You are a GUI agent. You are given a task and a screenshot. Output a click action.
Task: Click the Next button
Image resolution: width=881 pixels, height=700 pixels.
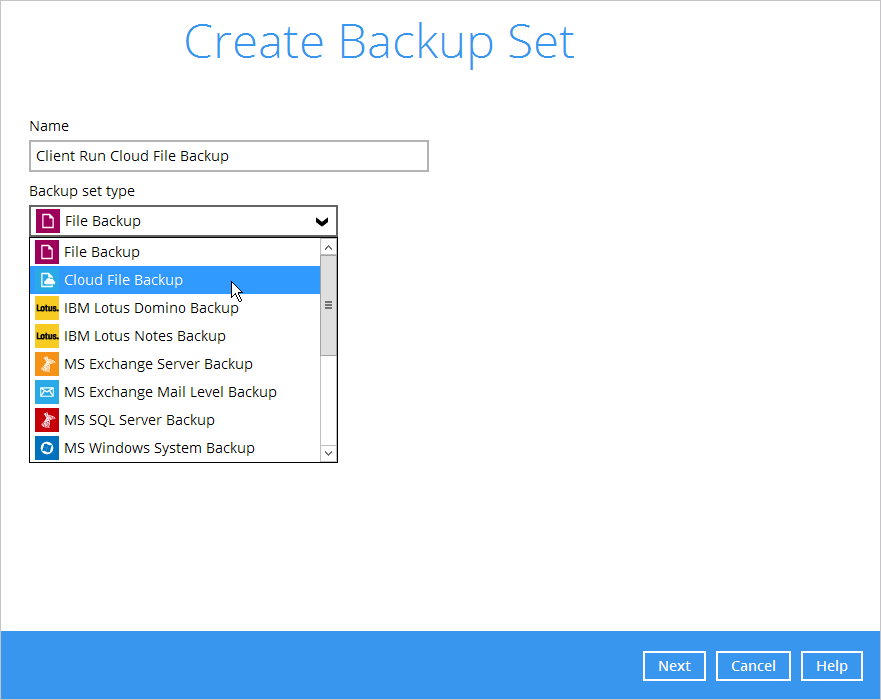click(x=674, y=666)
